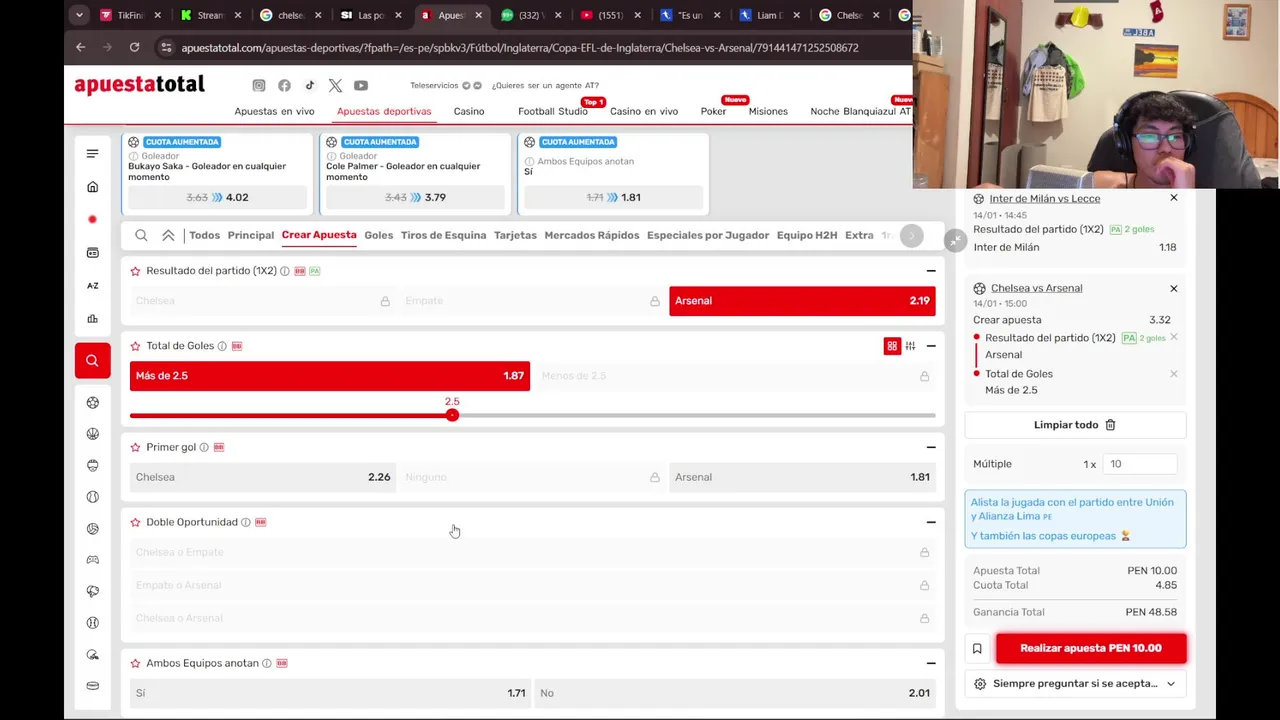Open the sidebar hamburger menu

(x=92, y=153)
